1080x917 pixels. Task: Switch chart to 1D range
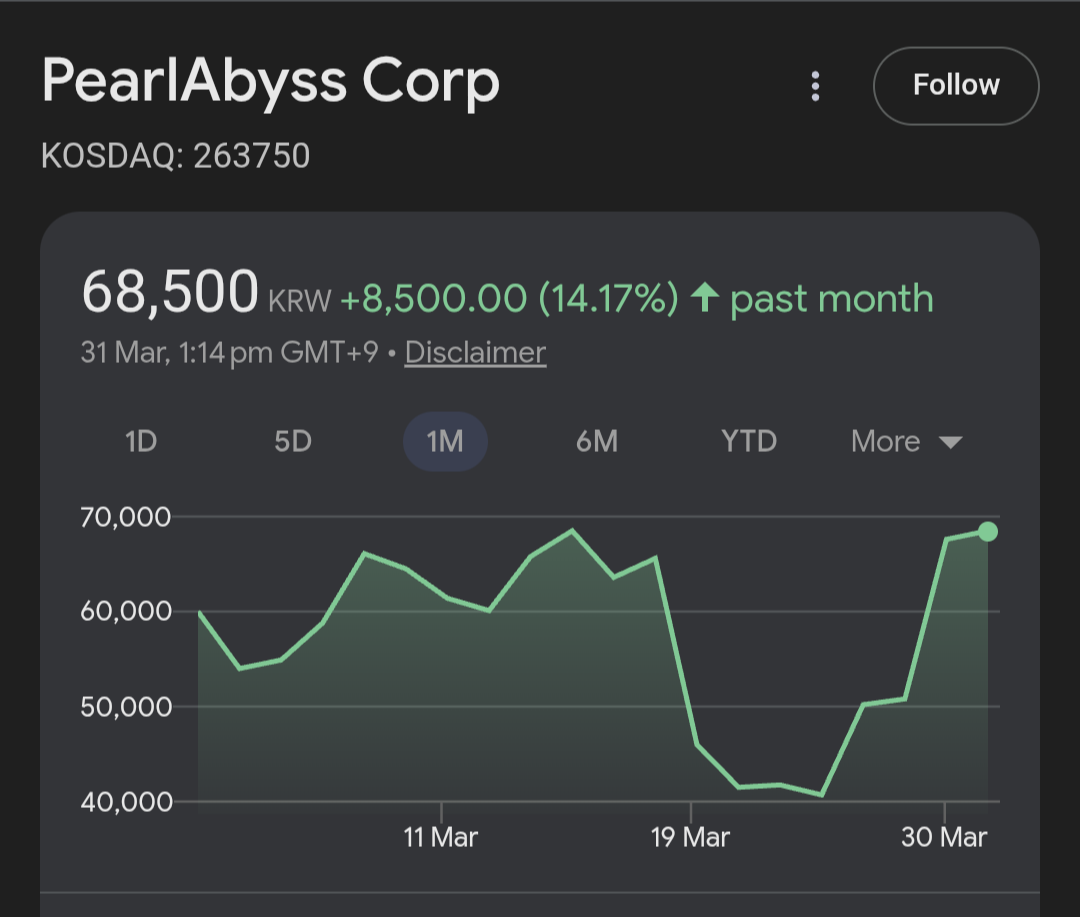(141, 441)
